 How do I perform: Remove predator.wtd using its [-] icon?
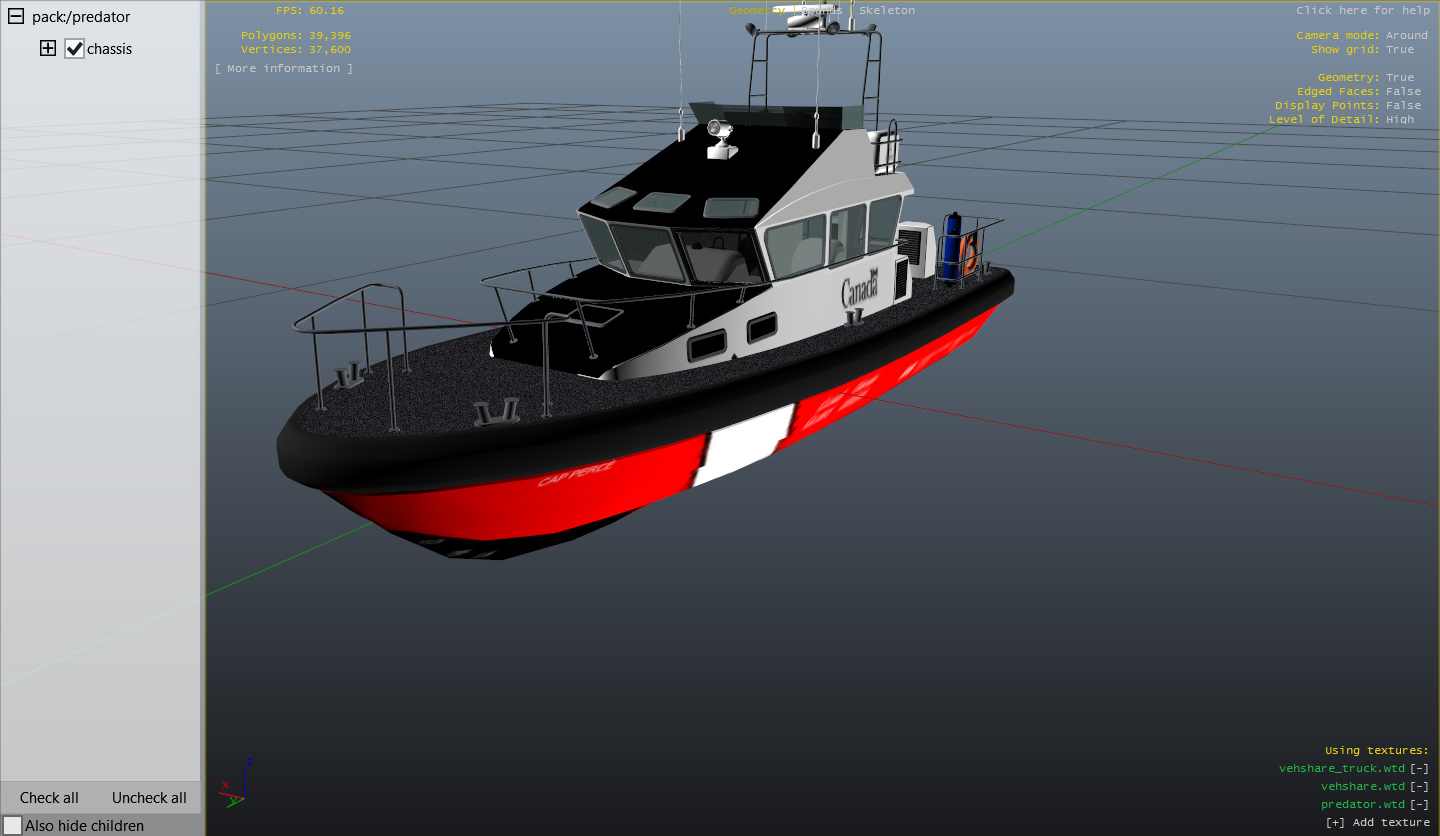pos(1419,804)
